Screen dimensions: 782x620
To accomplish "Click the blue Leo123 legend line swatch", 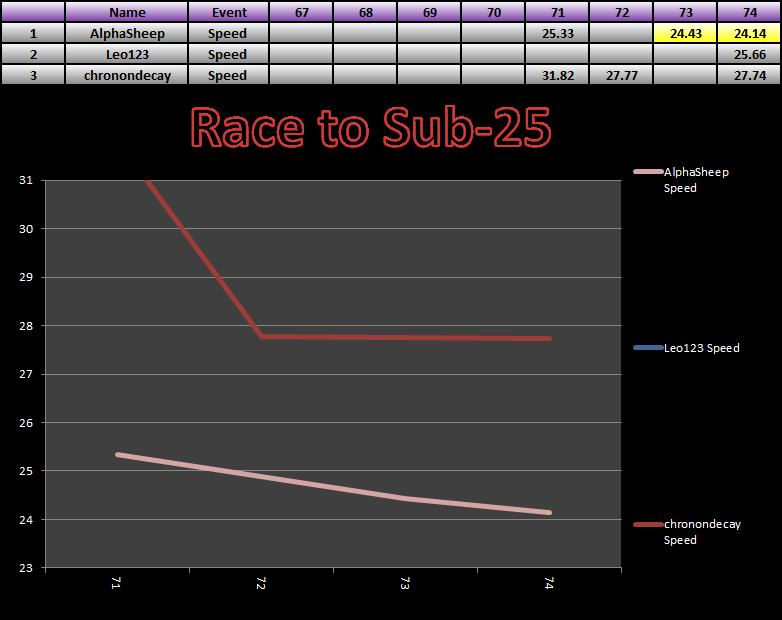I will [648, 348].
